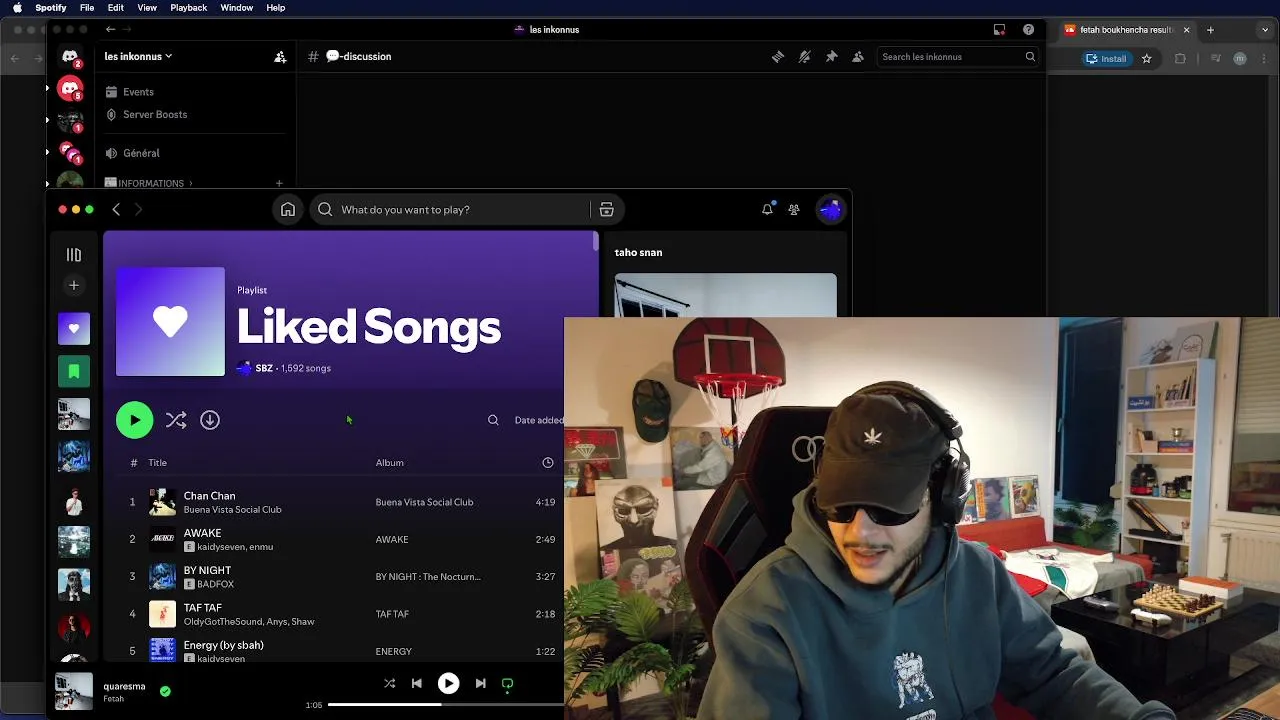Open 'Buena Vista Social Club' album link
Screen dimensions: 1280x720
tap(424, 502)
